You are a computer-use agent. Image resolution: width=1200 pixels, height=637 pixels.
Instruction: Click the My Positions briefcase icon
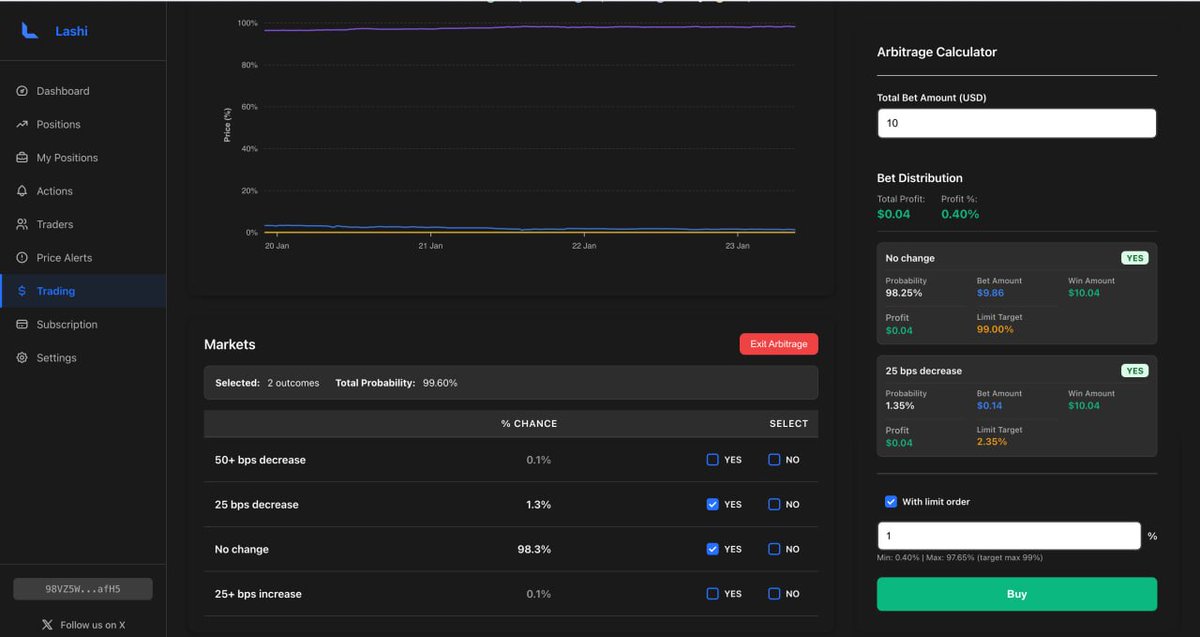[22, 158]
